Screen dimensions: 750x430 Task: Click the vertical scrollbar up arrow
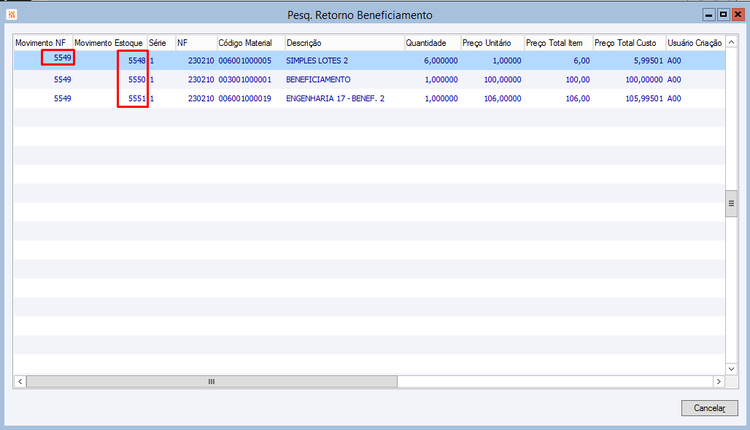(731, 42)
